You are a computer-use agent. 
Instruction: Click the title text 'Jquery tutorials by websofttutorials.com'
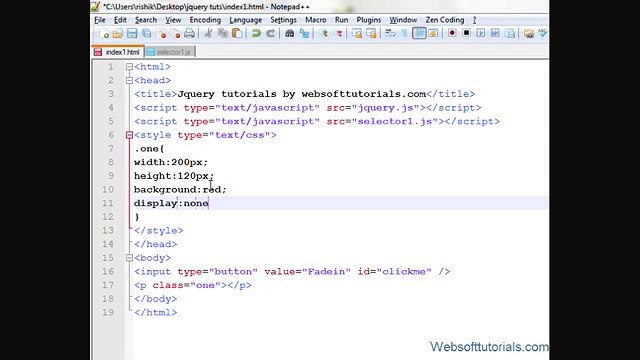click(302, 94)
